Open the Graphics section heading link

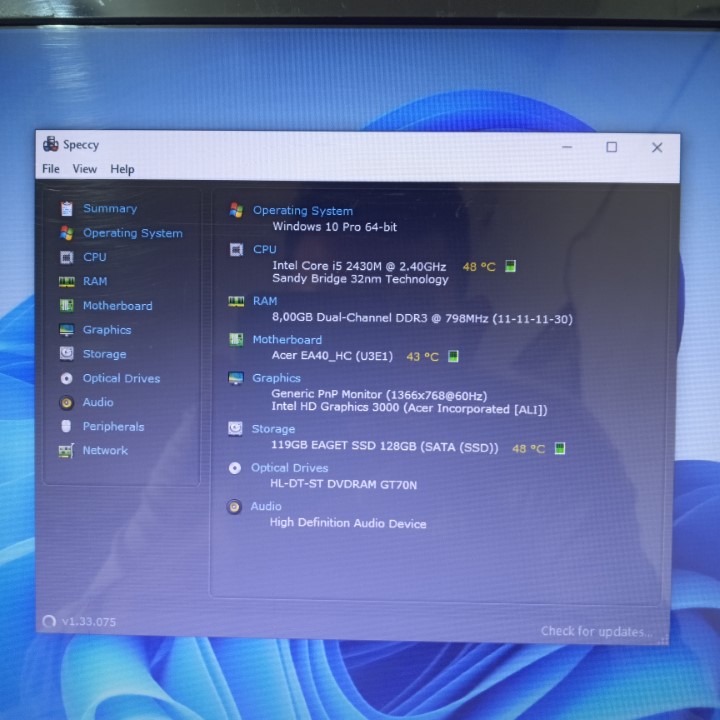click(276, 378)
